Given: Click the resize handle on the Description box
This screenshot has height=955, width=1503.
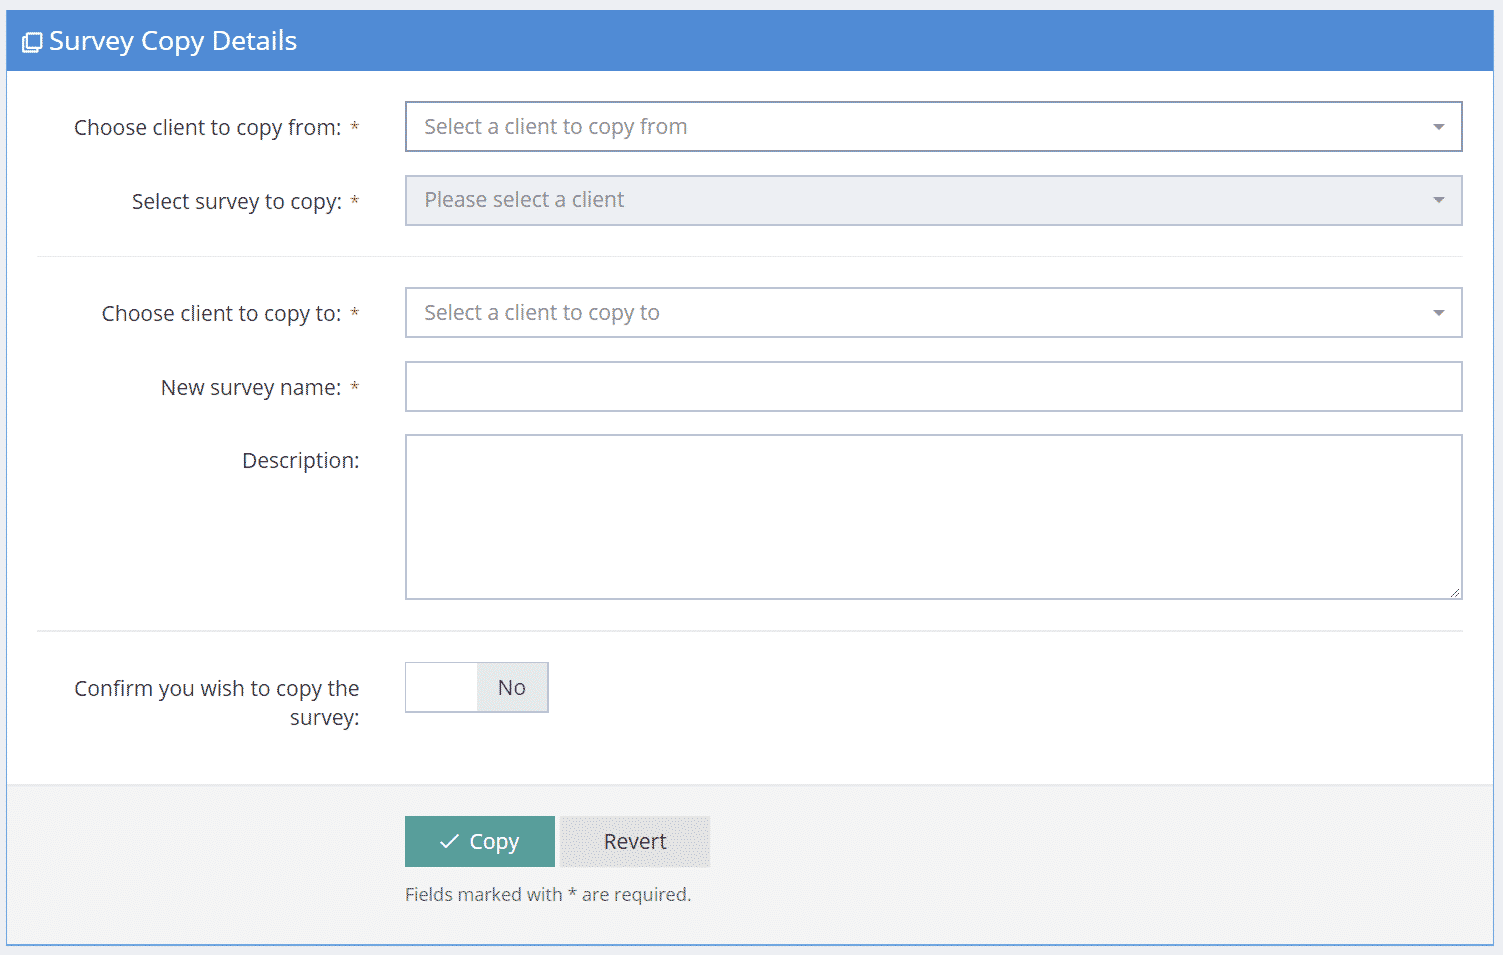Looking at the screenshot, I should pyautogui.click(x=1457, y=593).
